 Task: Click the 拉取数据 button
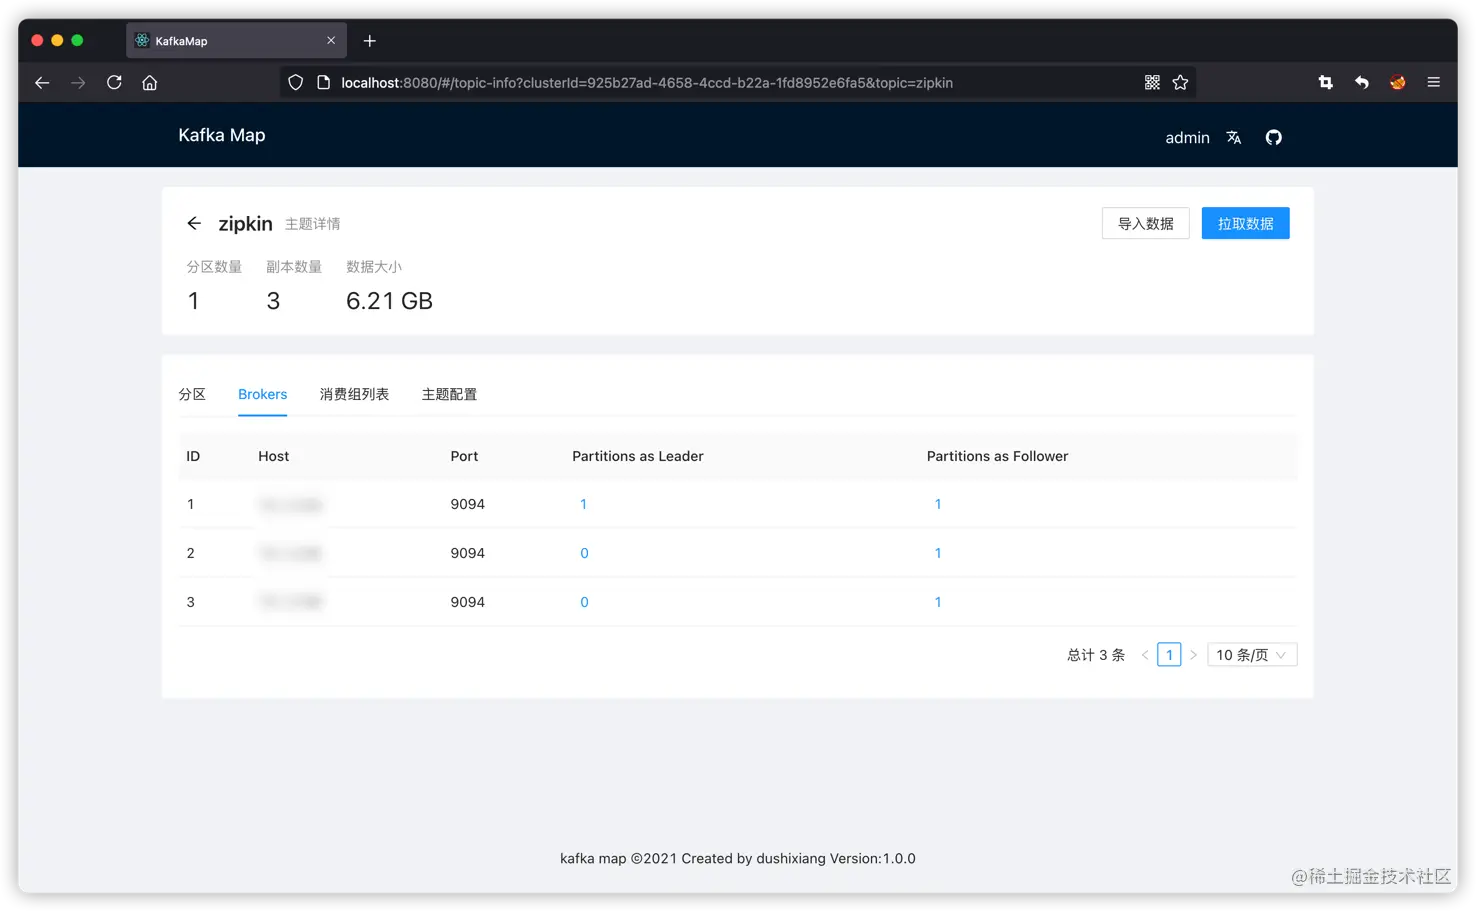coord(1246,223)
